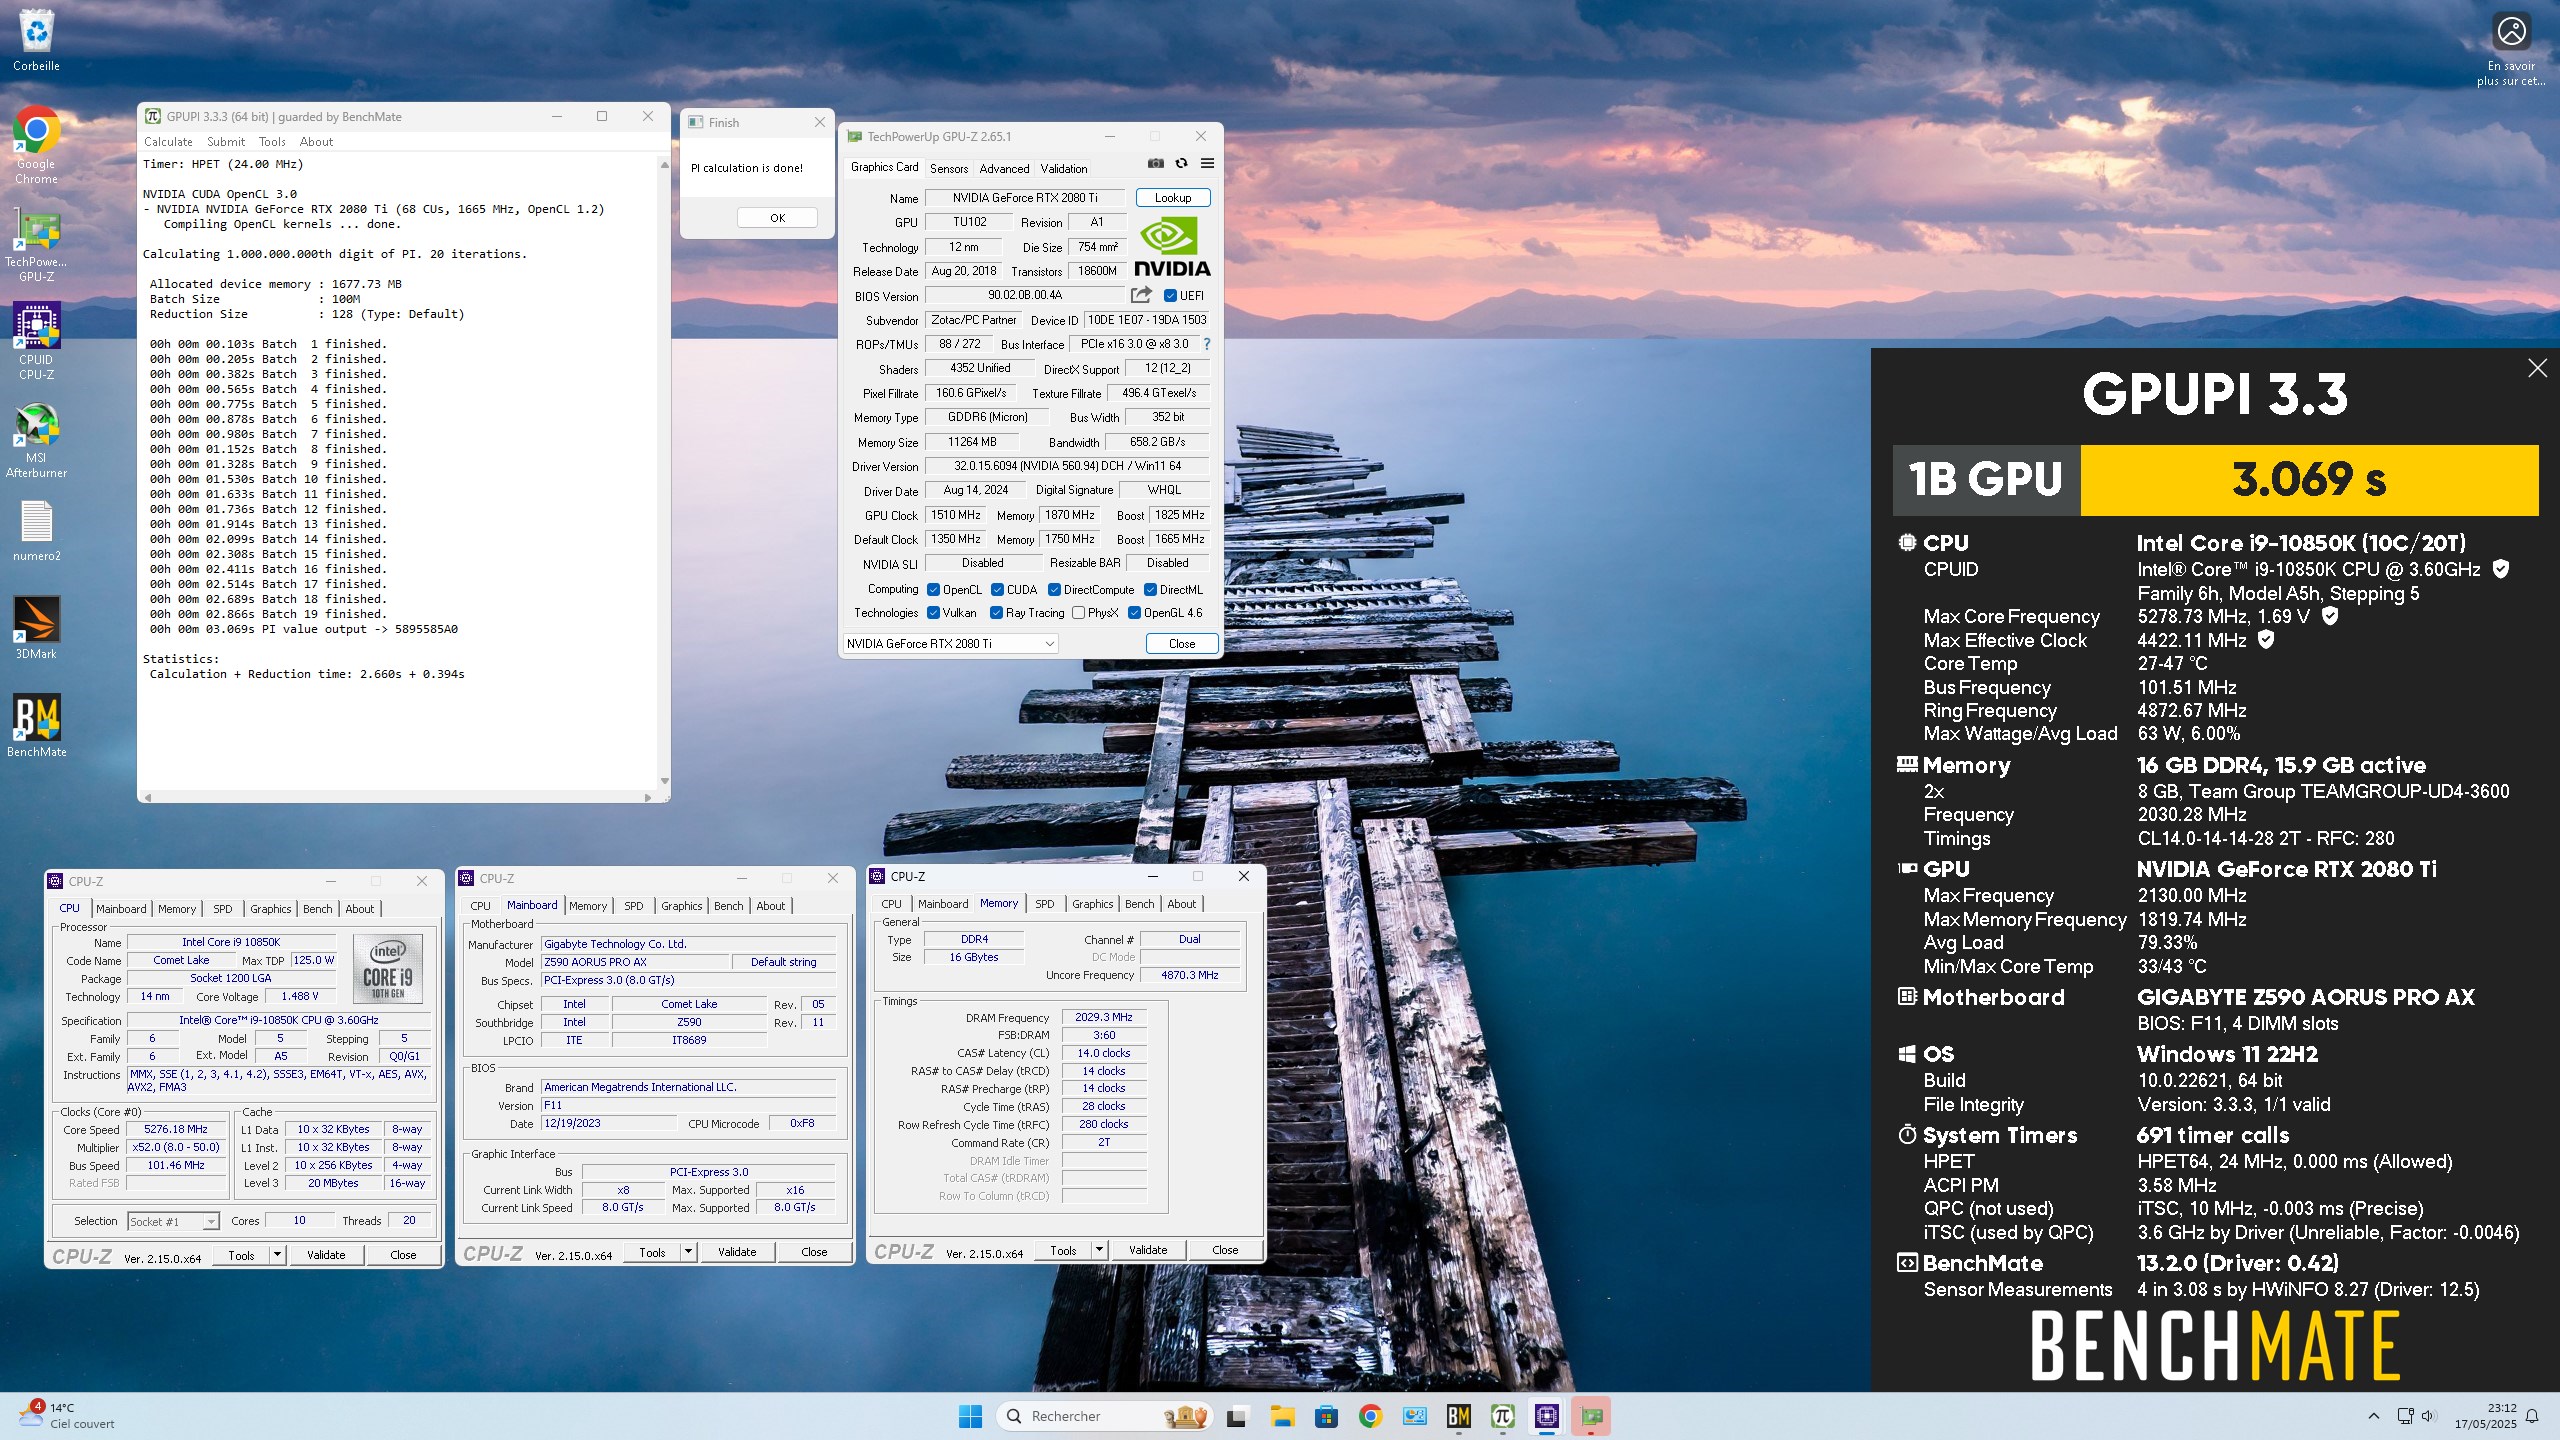Click the GPU-Z refresh icon
Screen dimensions: 2560x1440
click(x=1181, y=163)
